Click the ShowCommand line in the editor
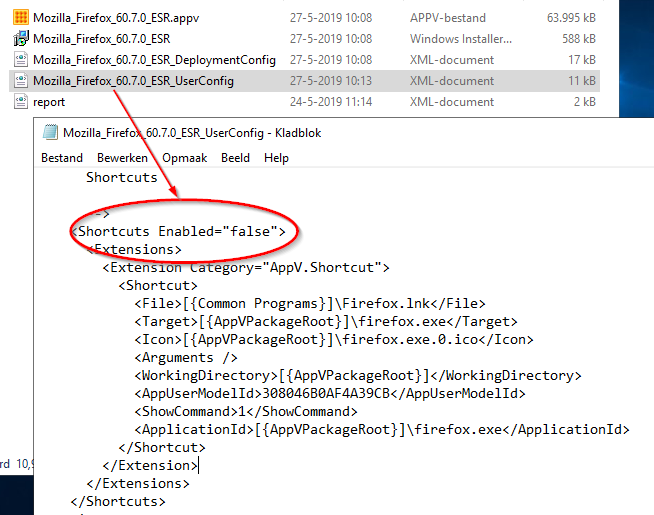This screenshot has width=654, height=515. tap(245, 411)
